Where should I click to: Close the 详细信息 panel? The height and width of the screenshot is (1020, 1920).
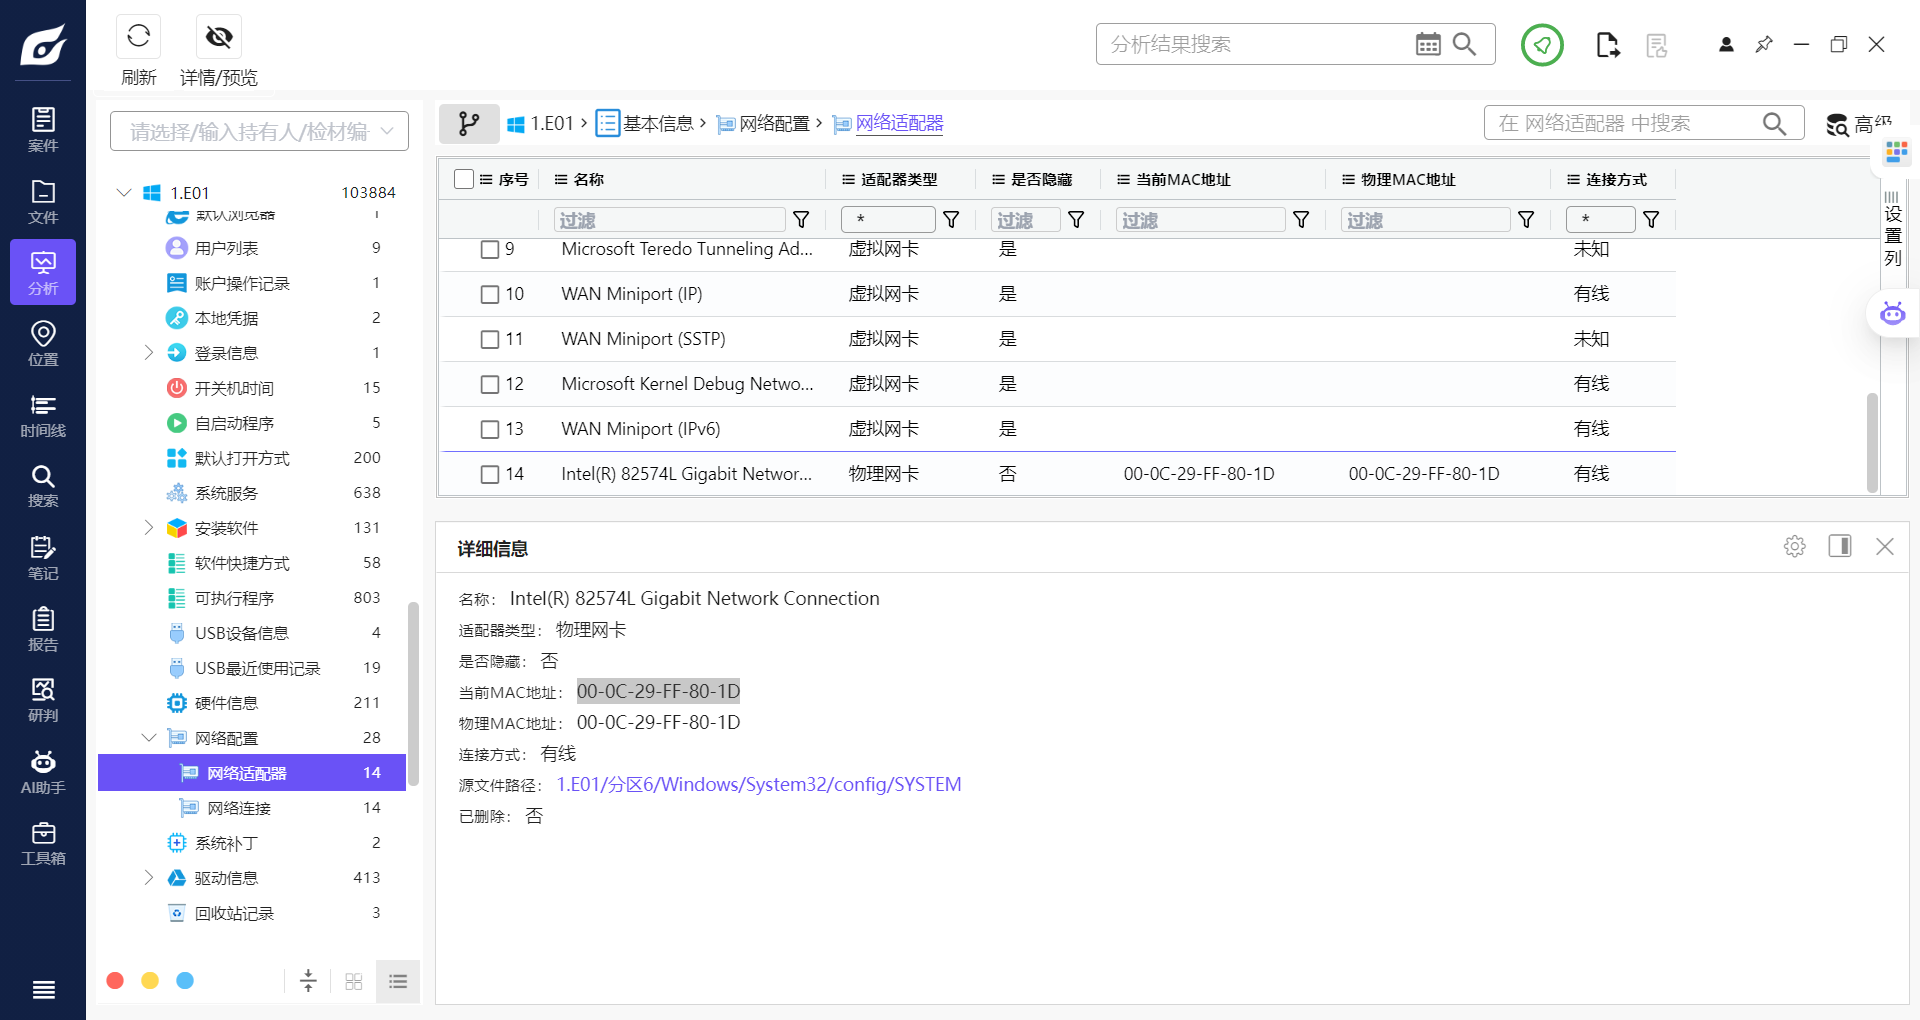pos(1885,546)
